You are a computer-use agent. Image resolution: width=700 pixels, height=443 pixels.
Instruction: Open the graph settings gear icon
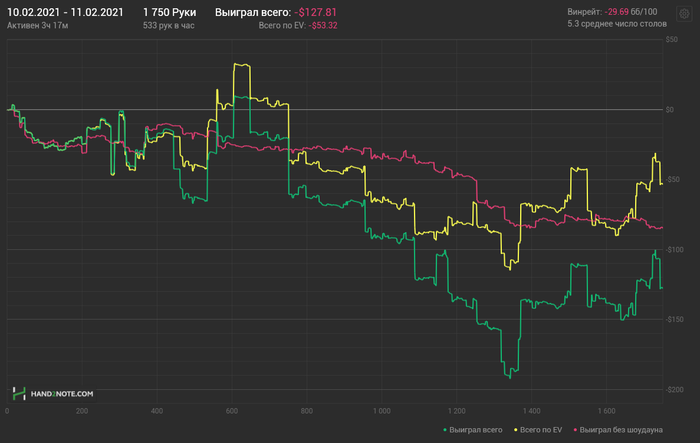tap(684, 13)
